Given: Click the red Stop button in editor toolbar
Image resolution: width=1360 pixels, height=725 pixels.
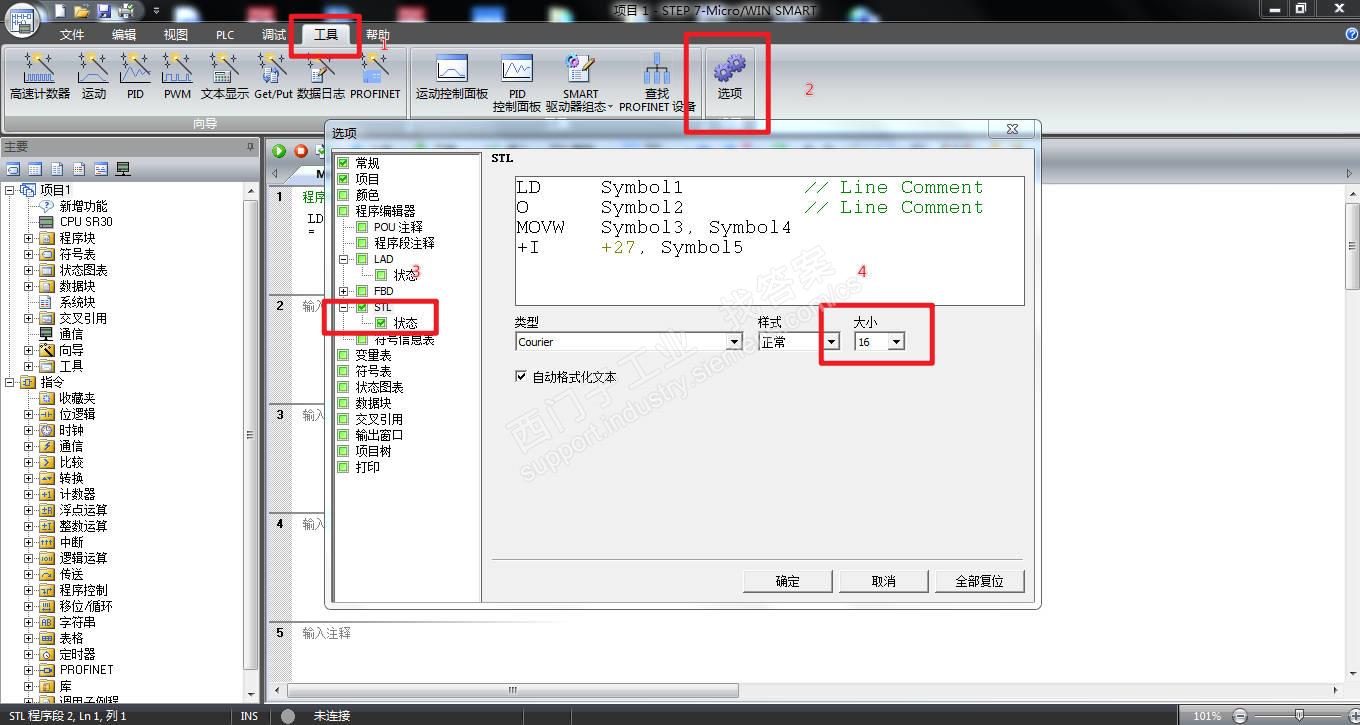Looking at the screenshot, I should click(301, 151).
